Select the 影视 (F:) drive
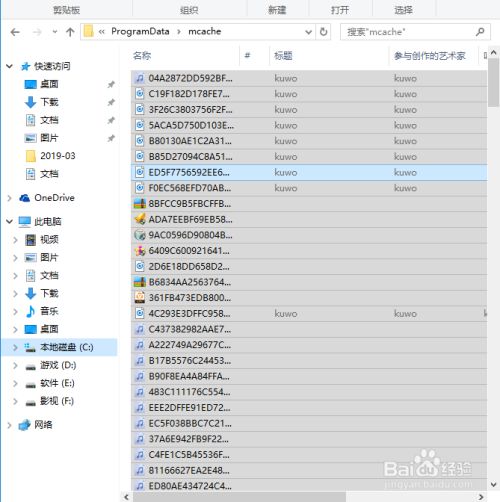This screenshot has height=502, width=500. click(57, 401)
